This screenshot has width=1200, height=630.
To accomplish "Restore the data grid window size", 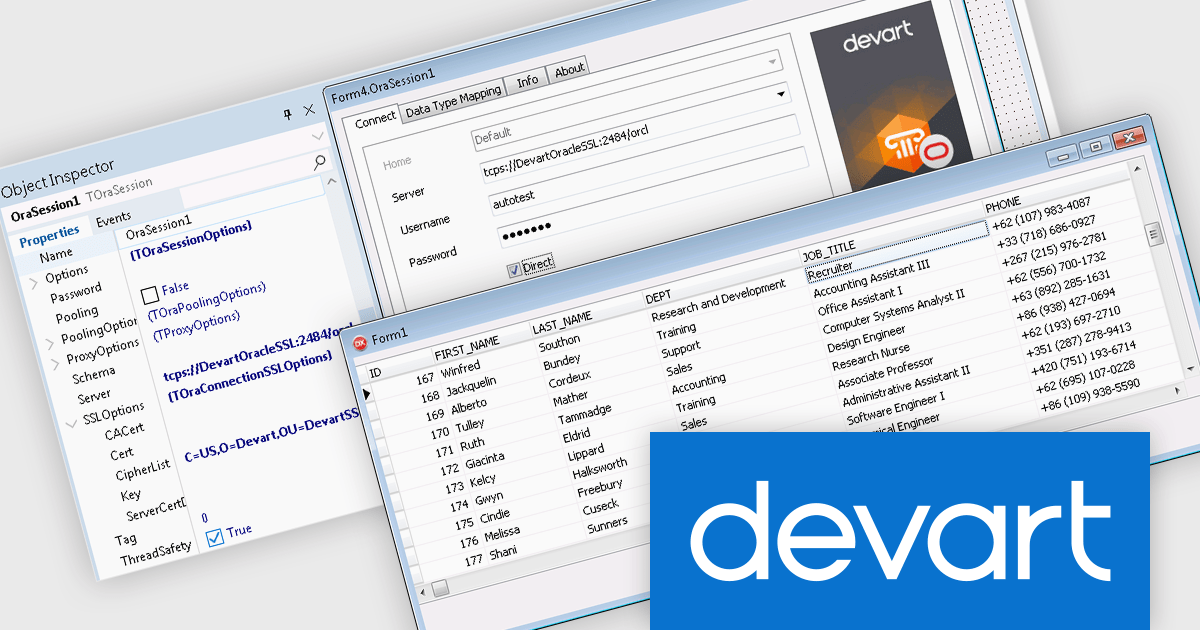I will point(1097,146).
